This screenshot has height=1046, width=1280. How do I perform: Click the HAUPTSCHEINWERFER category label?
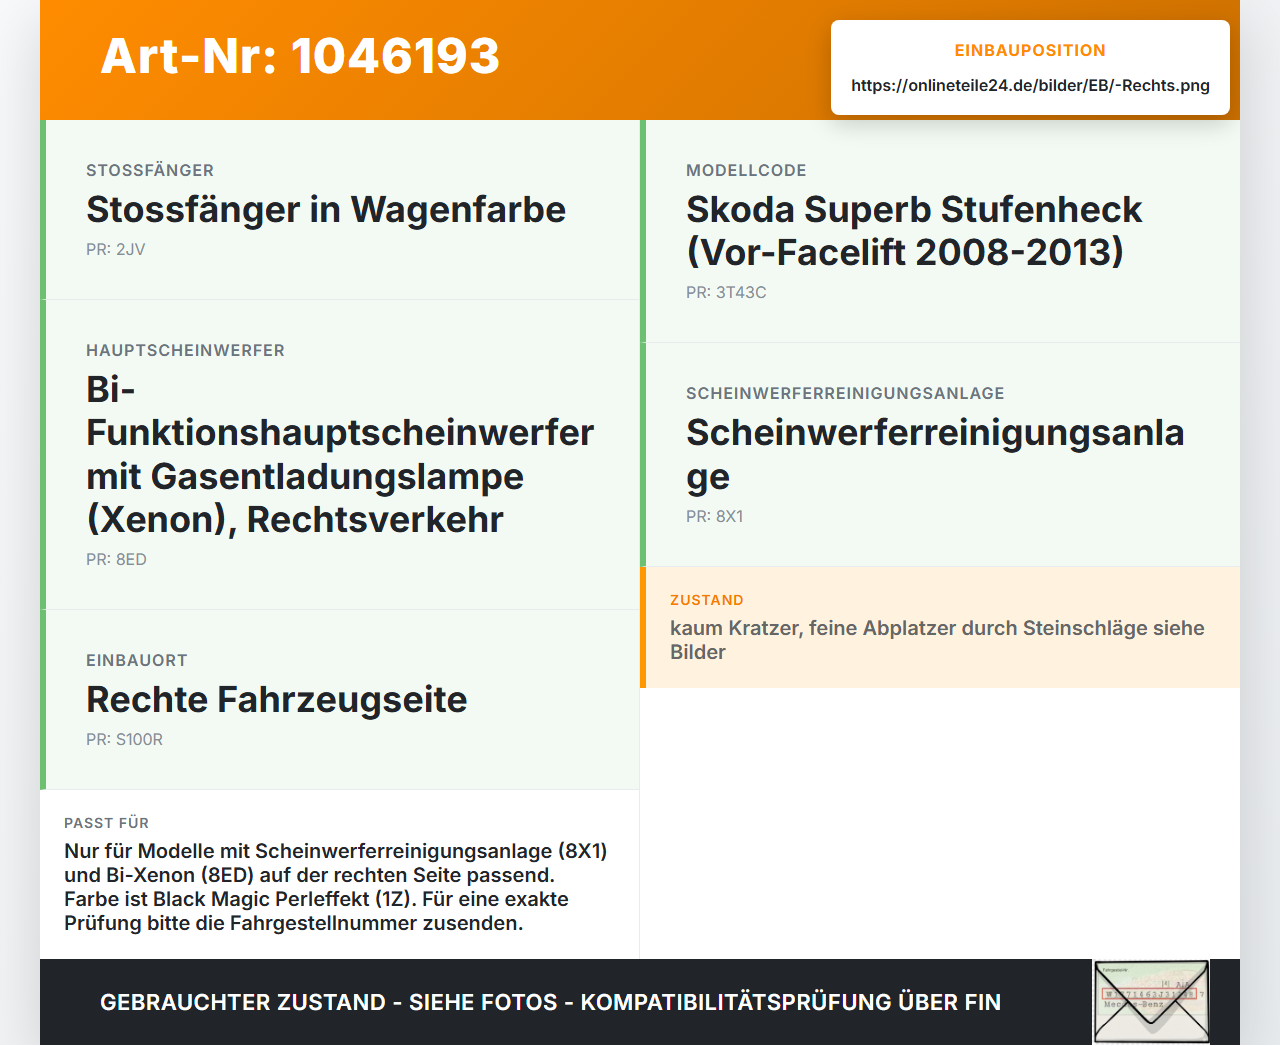(185, 350)
